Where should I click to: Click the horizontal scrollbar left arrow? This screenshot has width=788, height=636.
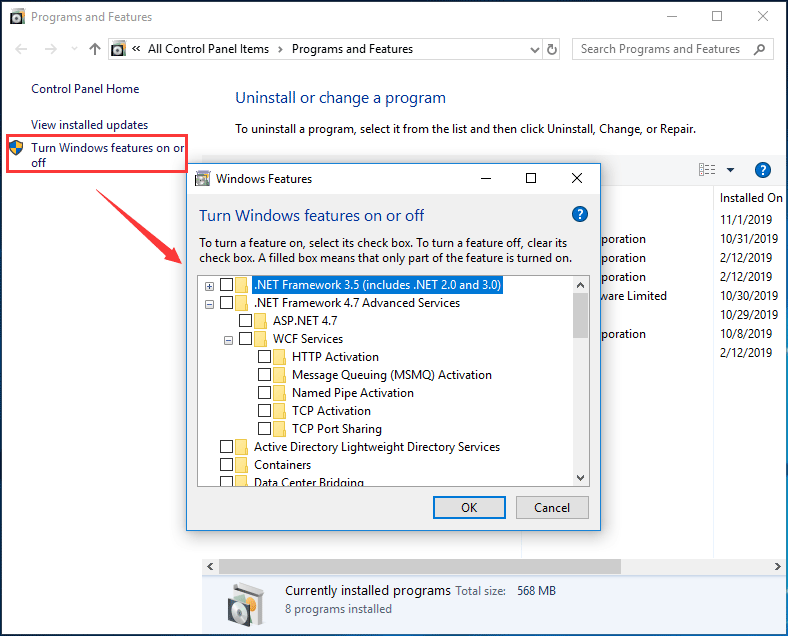(x=210, y=567)
